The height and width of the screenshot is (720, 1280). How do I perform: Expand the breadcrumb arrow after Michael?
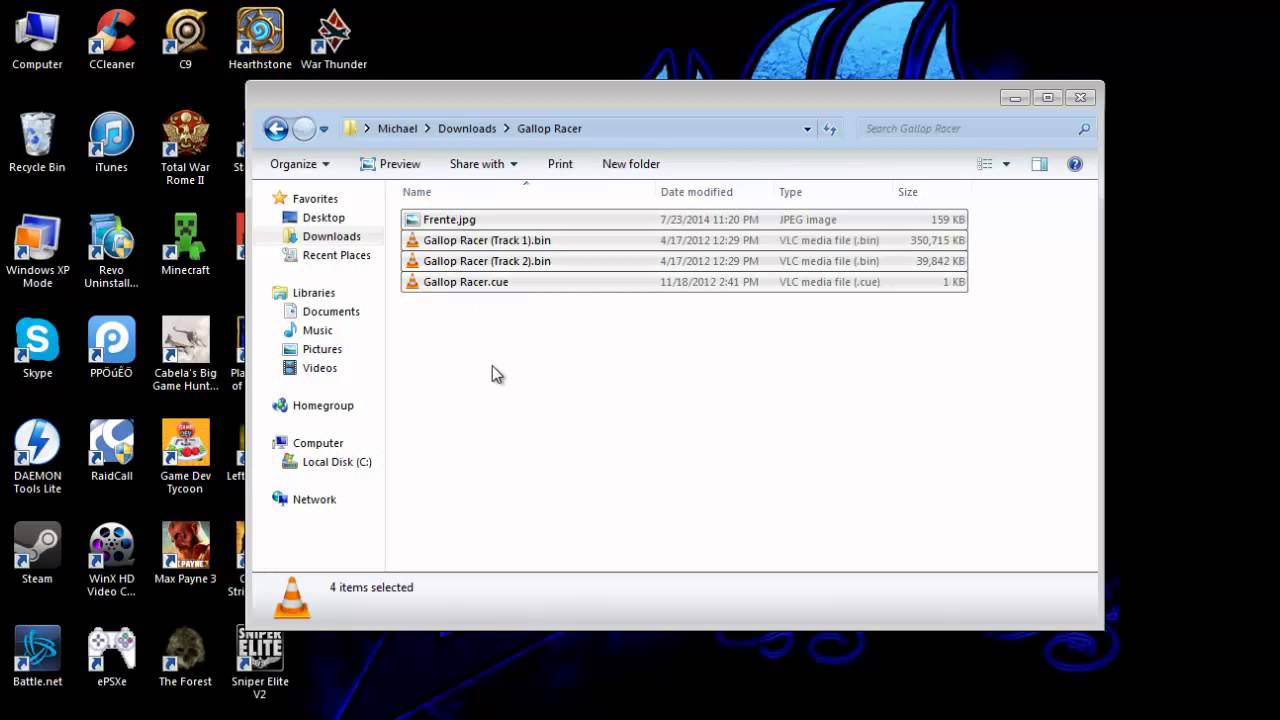(428, 129)
